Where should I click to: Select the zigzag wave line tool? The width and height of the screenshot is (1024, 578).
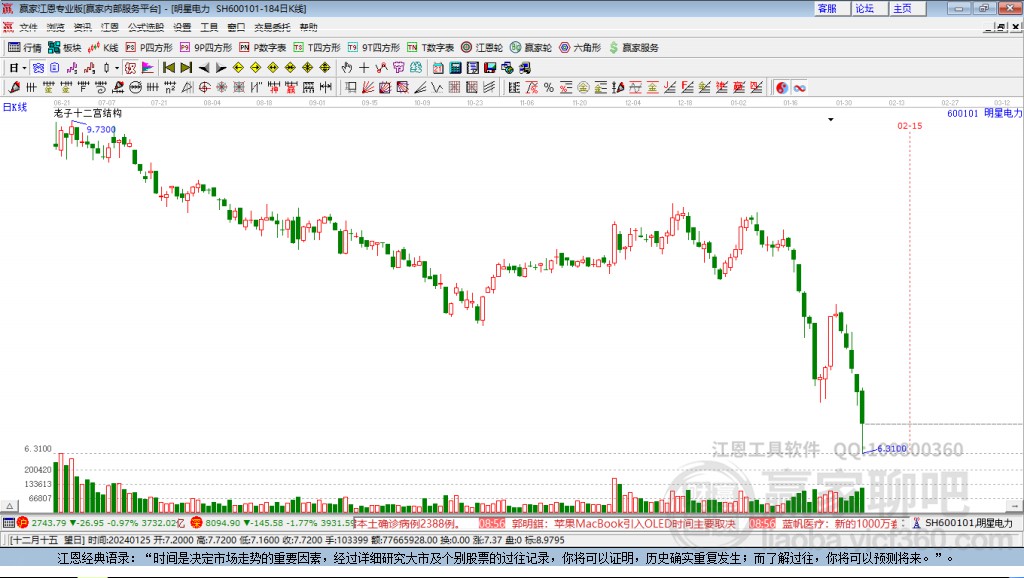point(437,88)
